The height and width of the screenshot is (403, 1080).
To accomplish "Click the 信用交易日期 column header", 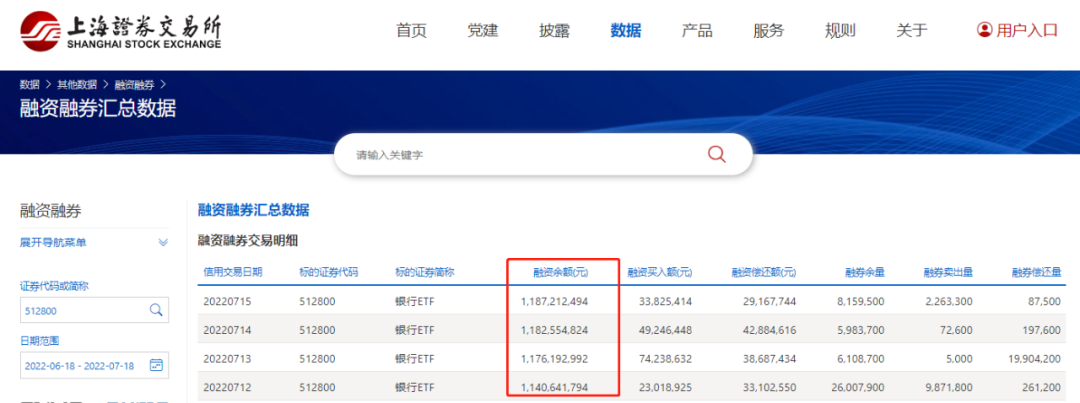I will [x=233, y=272].
